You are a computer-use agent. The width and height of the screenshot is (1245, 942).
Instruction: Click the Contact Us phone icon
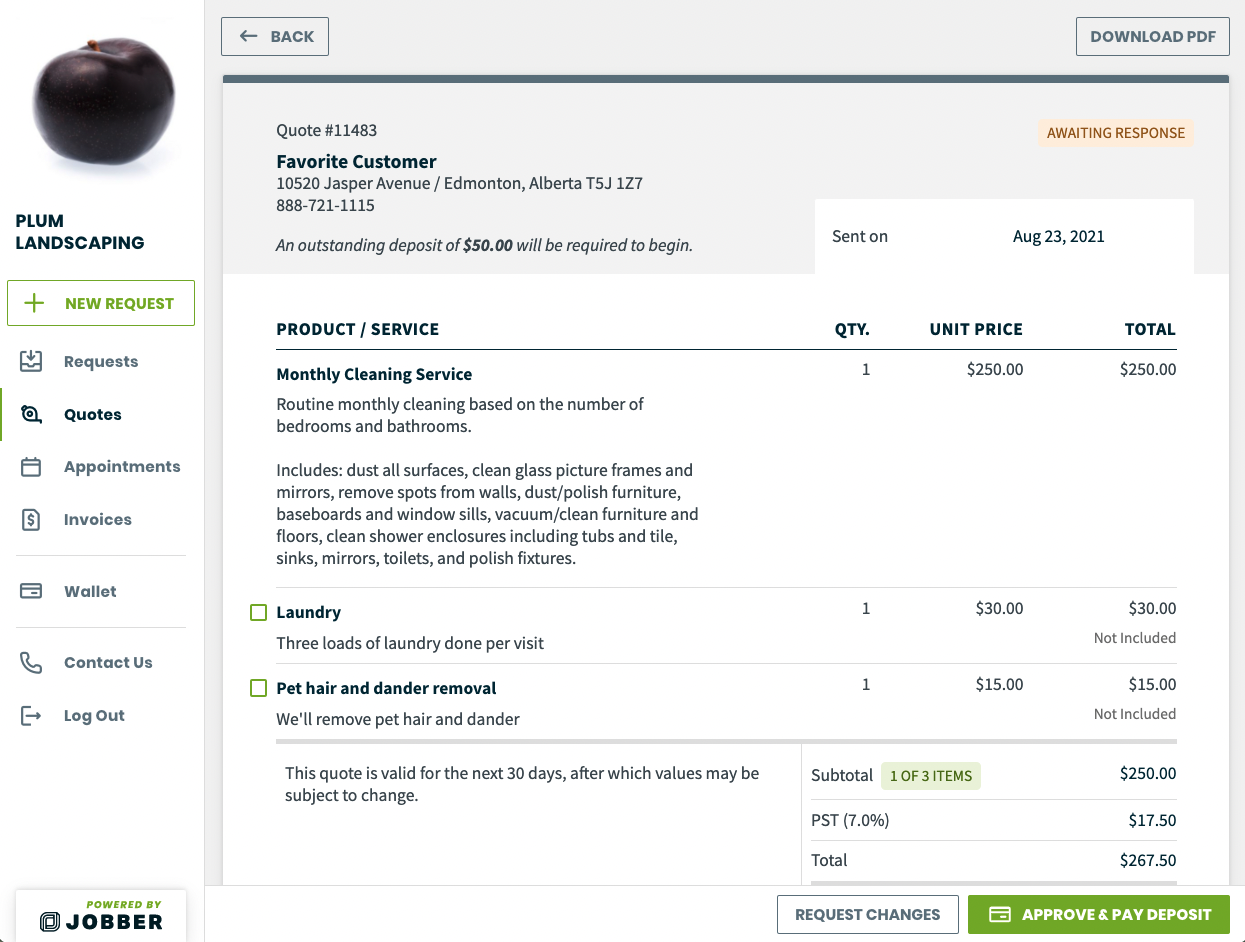coord(31,663)
